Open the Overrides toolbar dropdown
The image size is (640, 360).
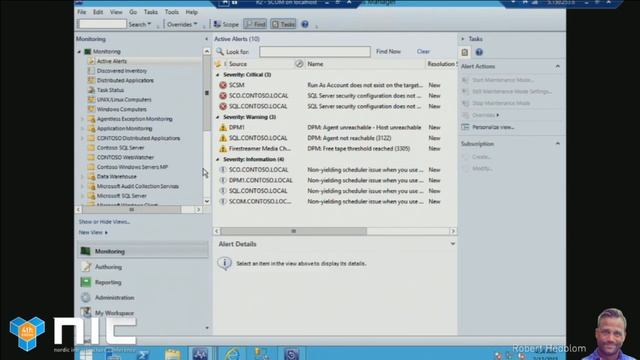coord(182,24)
